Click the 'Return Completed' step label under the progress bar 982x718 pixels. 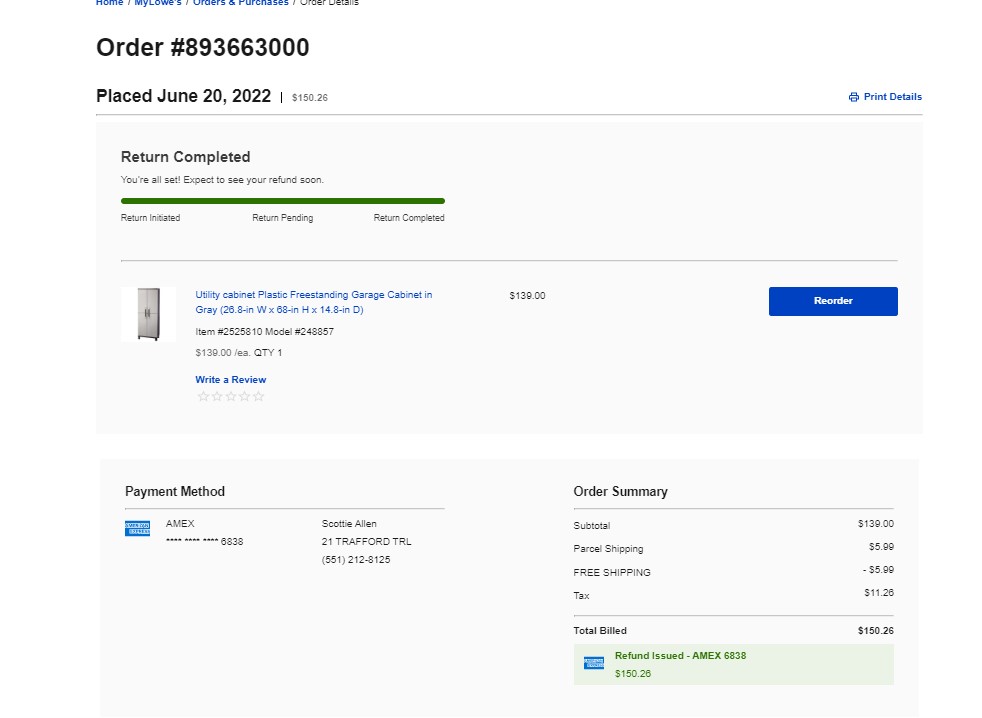409,218
